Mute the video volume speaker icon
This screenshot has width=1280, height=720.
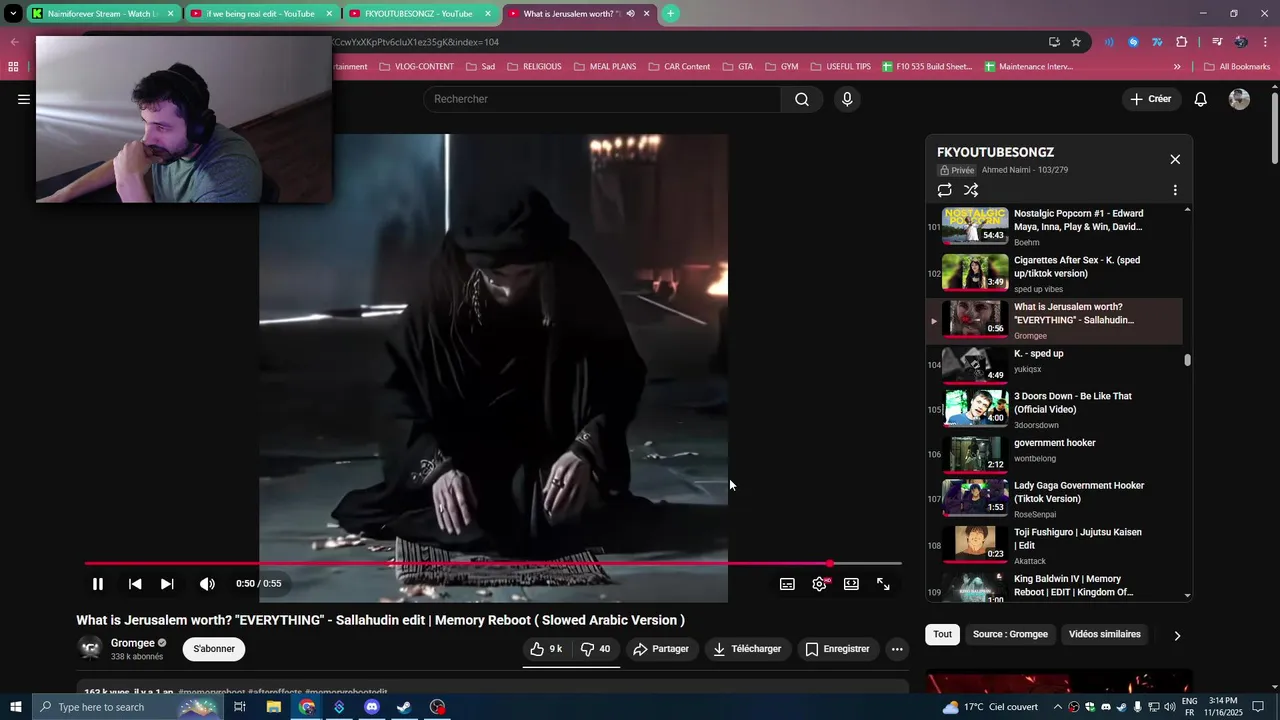tap(207, 584)
